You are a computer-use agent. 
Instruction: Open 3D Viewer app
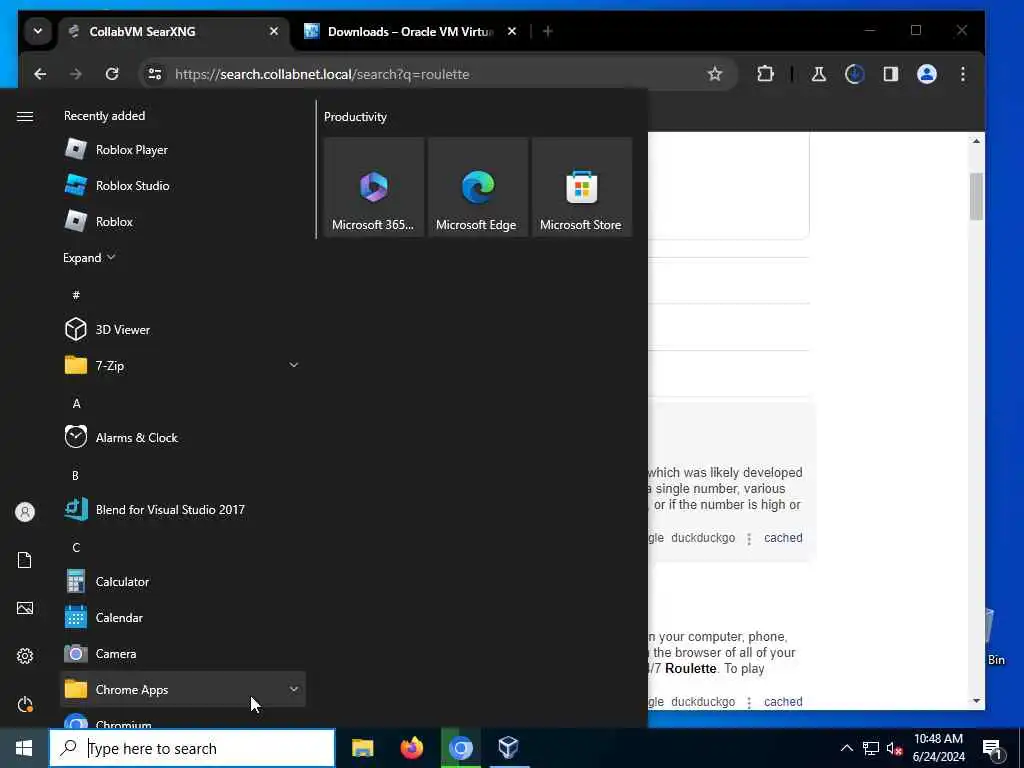click(x=183, y=329)
